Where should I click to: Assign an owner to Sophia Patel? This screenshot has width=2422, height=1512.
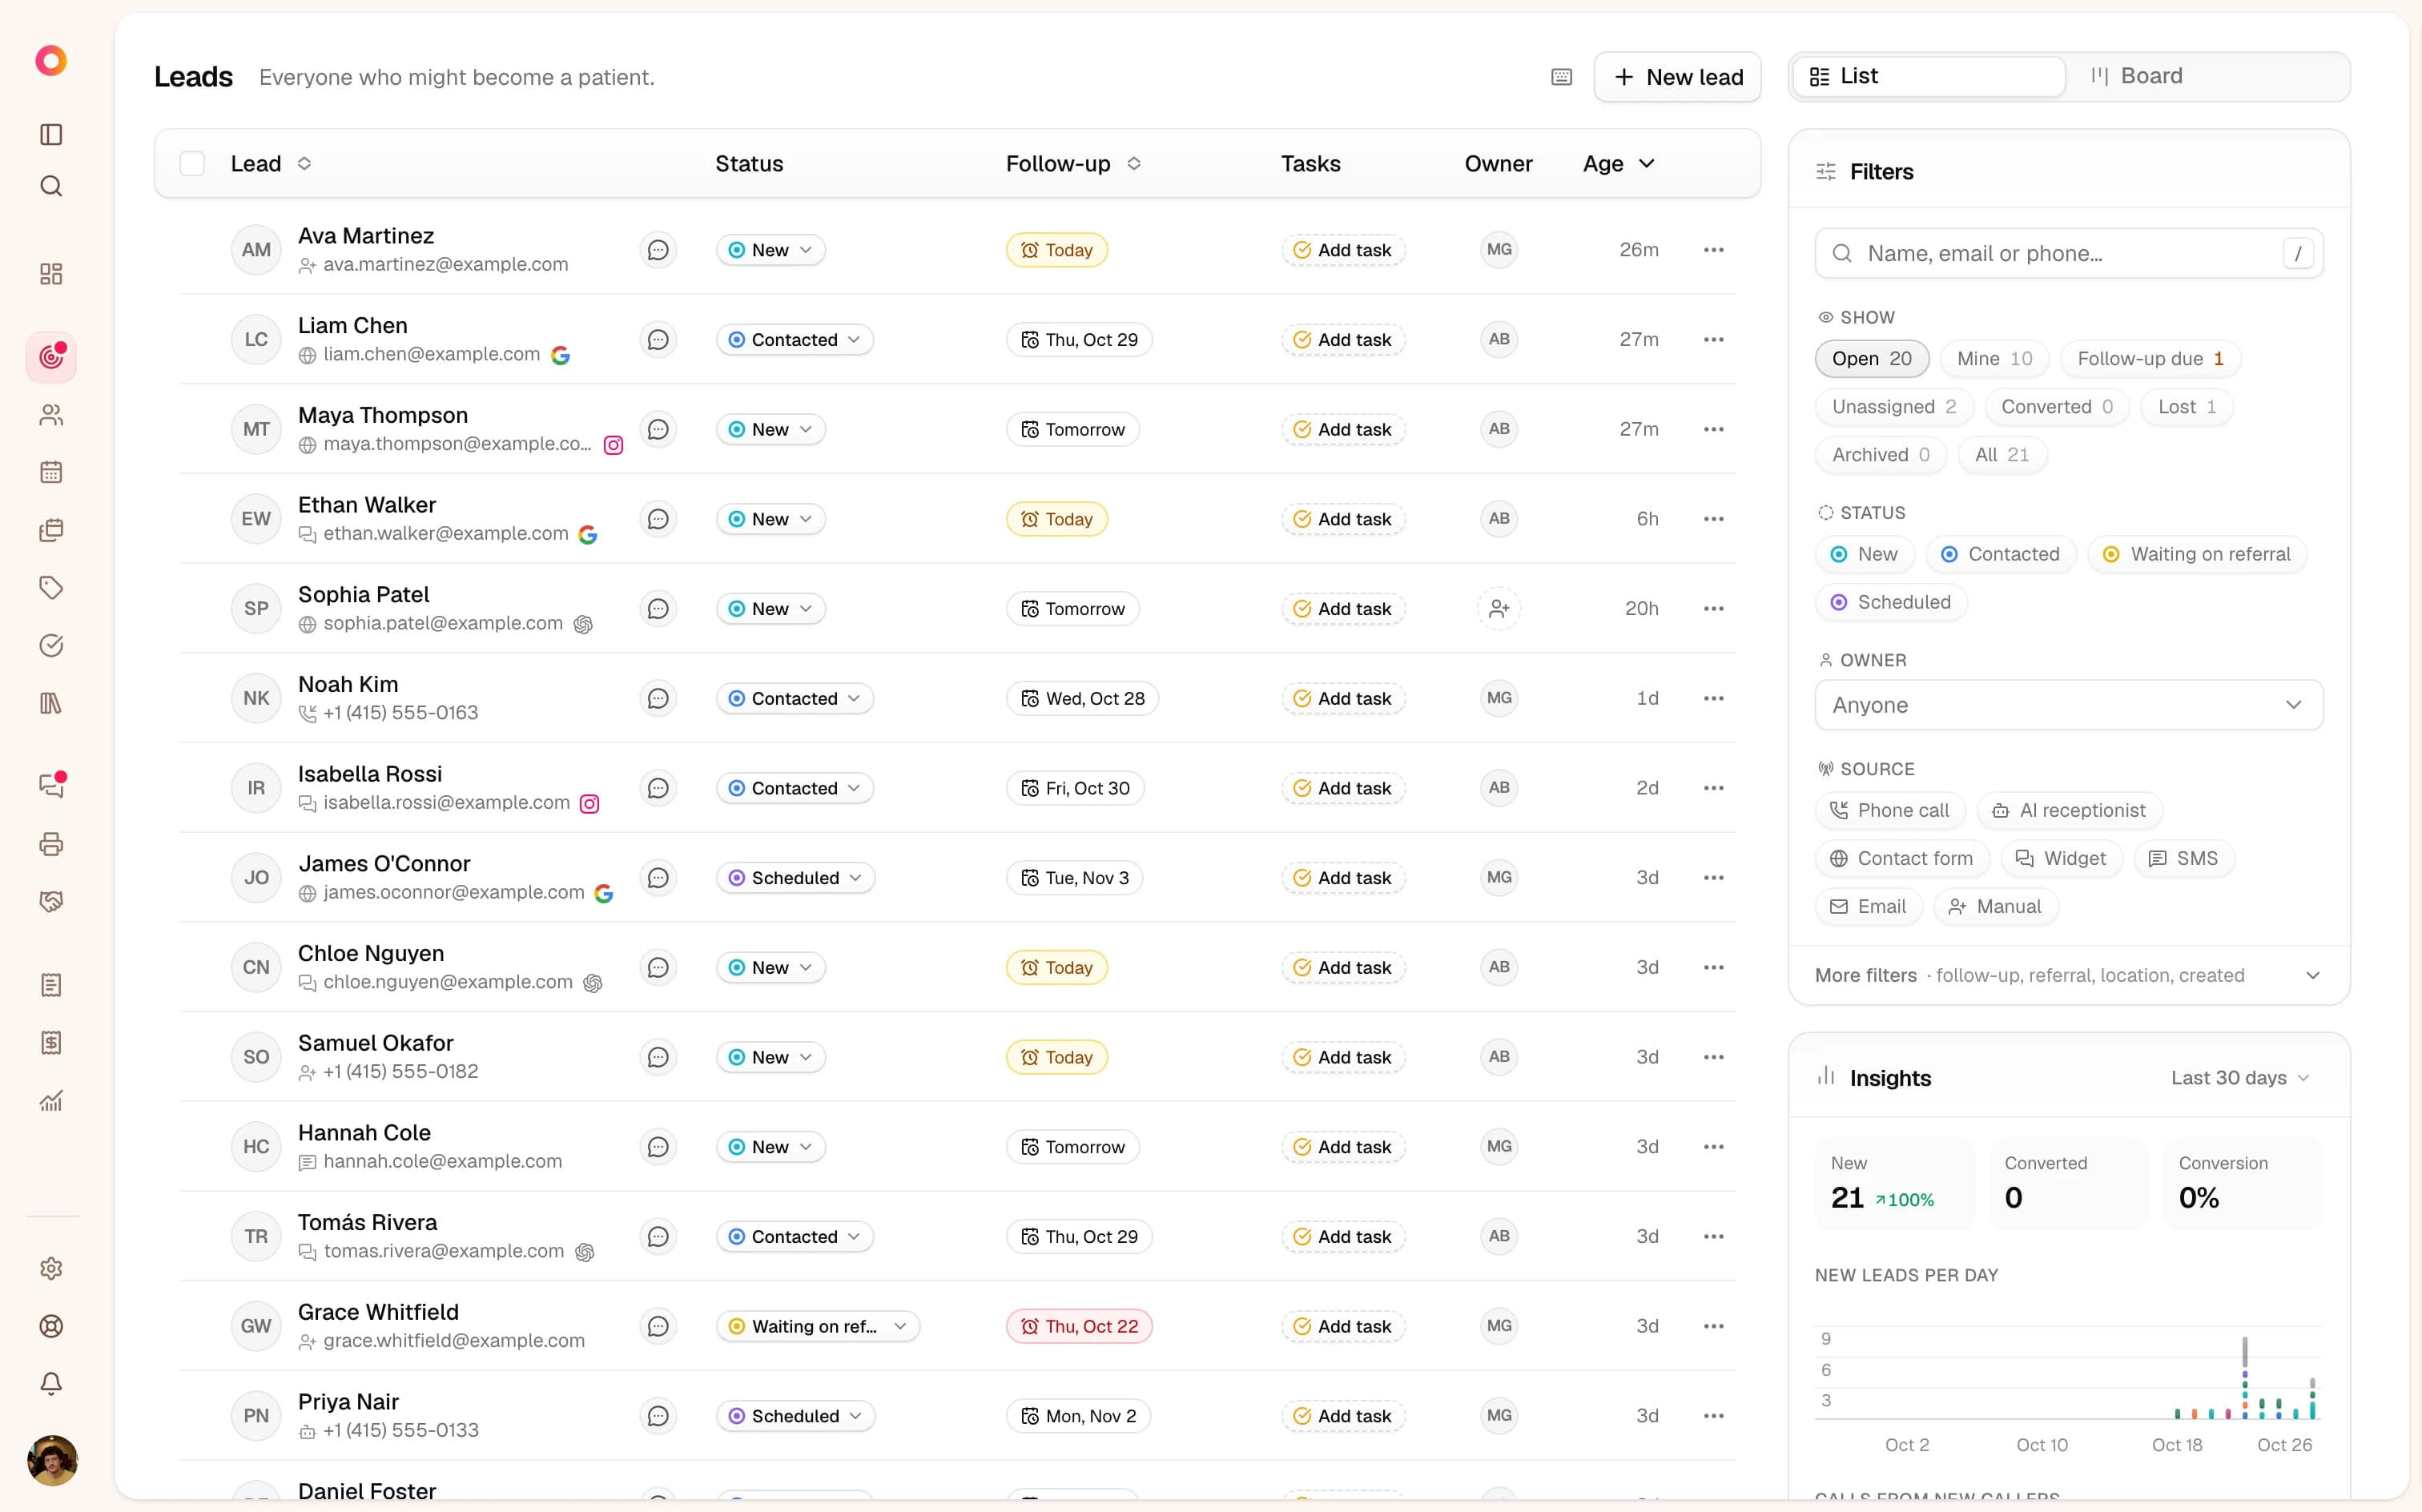(x=1498, y=608)
